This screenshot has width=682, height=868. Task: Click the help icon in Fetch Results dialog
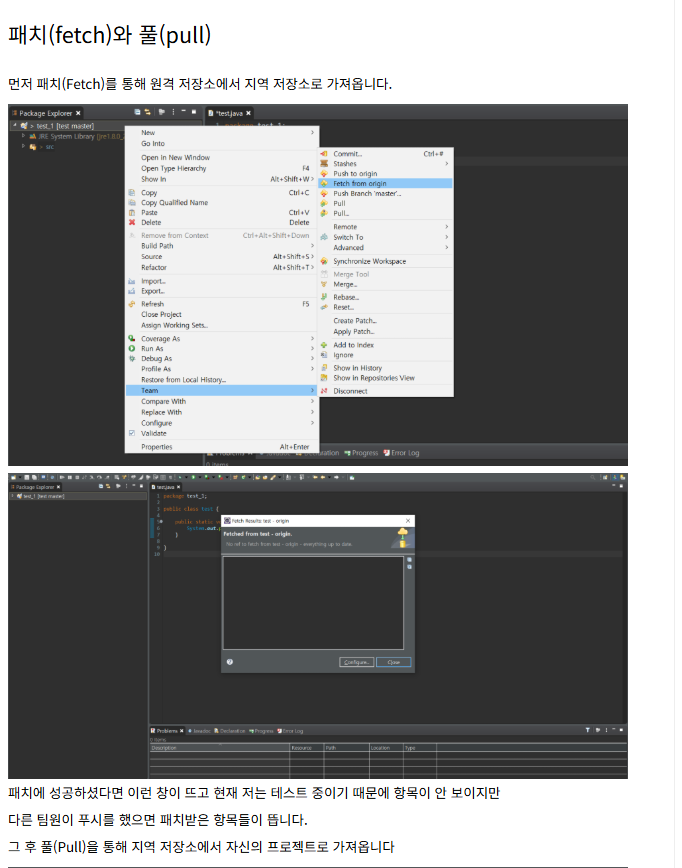[230, 662]
